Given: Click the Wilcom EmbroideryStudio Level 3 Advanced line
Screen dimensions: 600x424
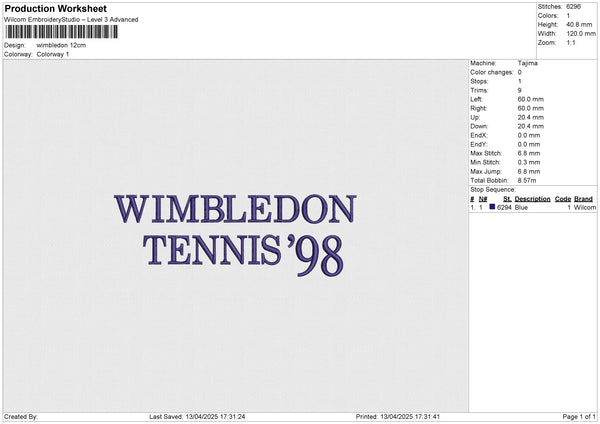Looking at the screenshot, I should [71, 20].
